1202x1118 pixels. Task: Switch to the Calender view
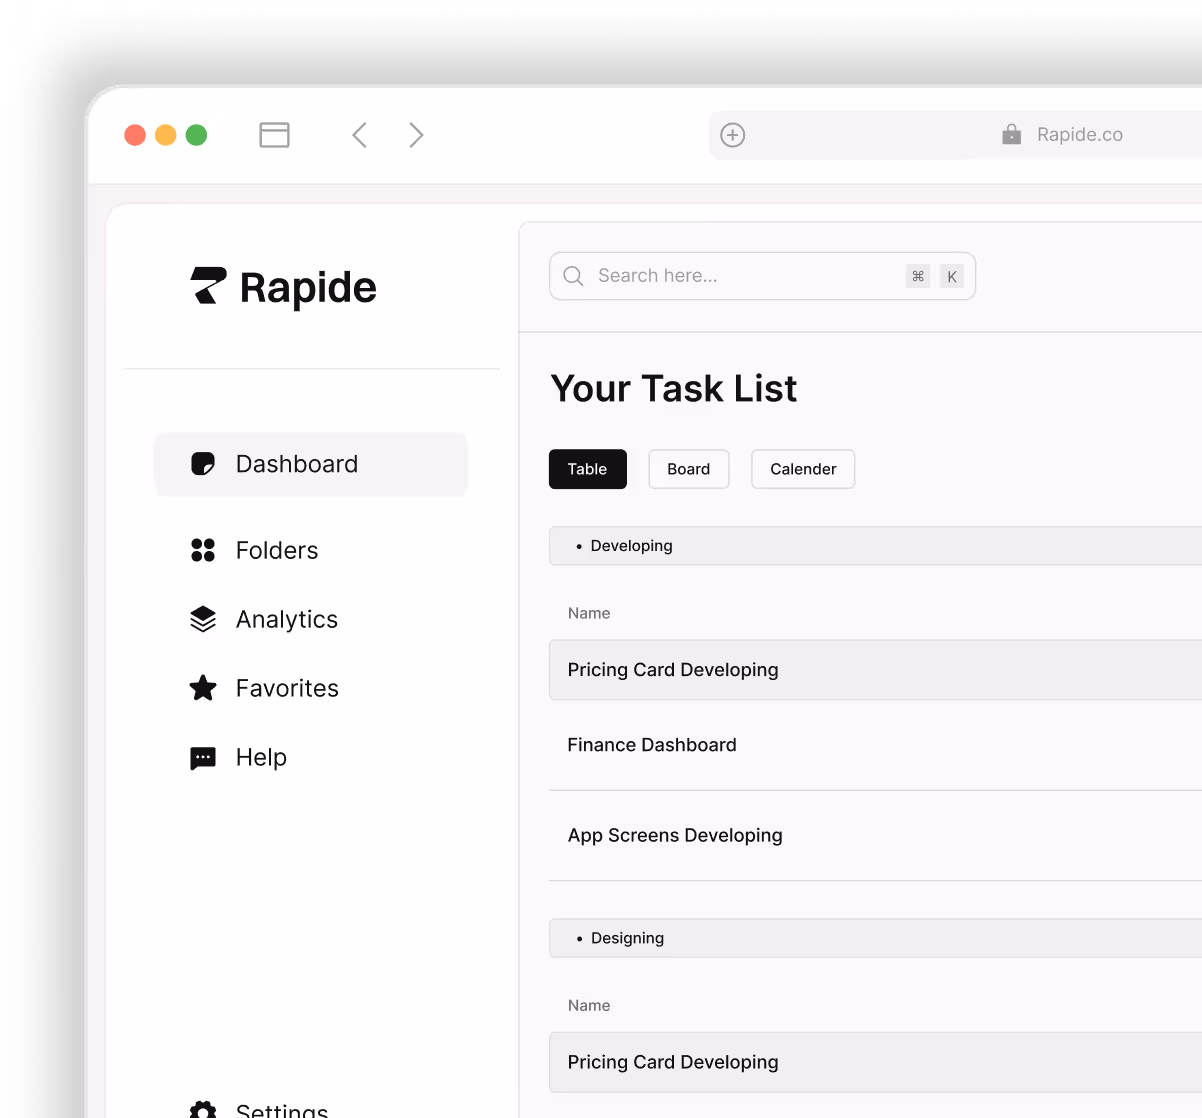pos(802,469)
